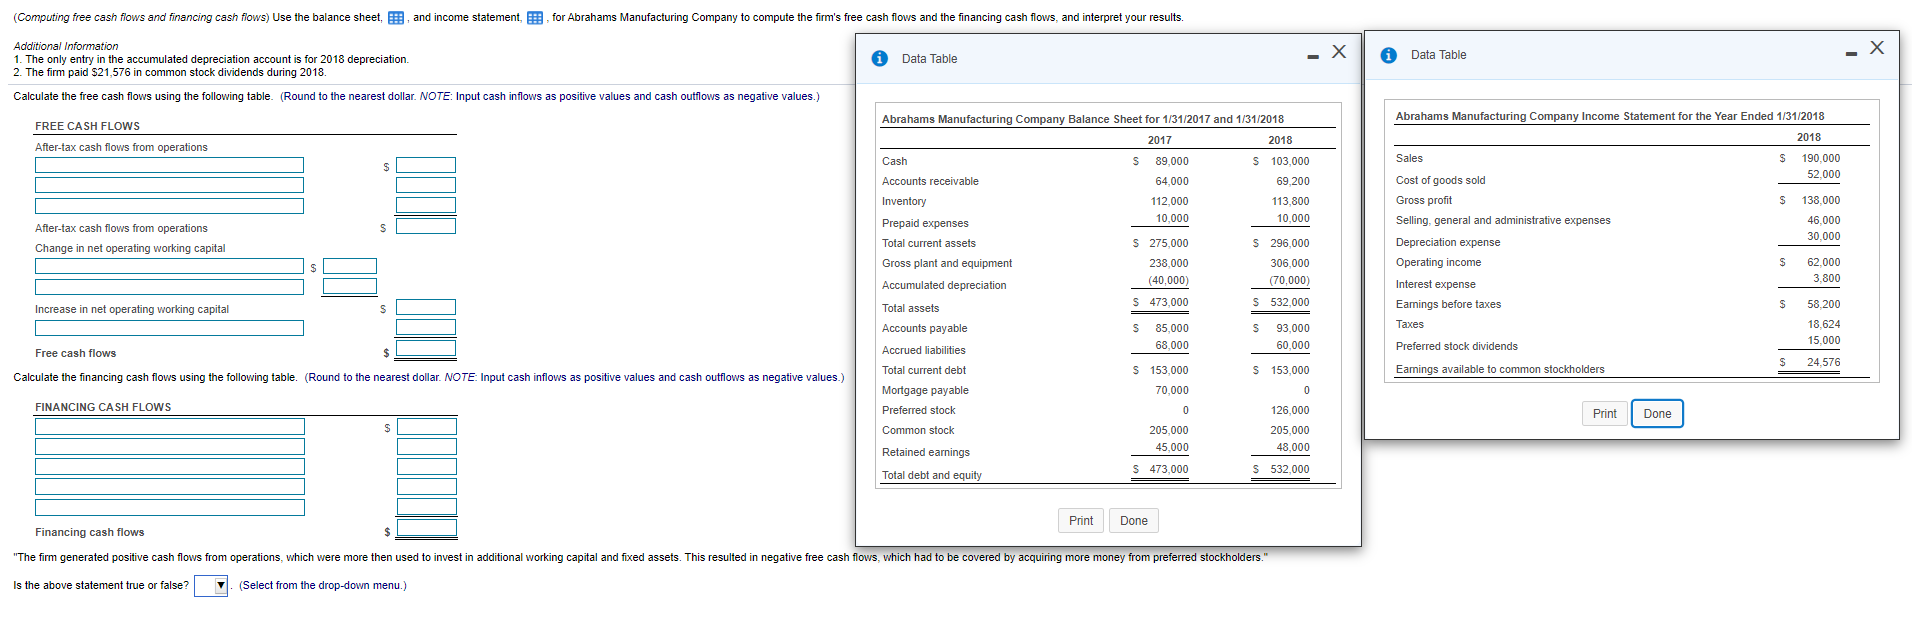
Task: Open the income statement data table icon
Action: tap(535, 18)
